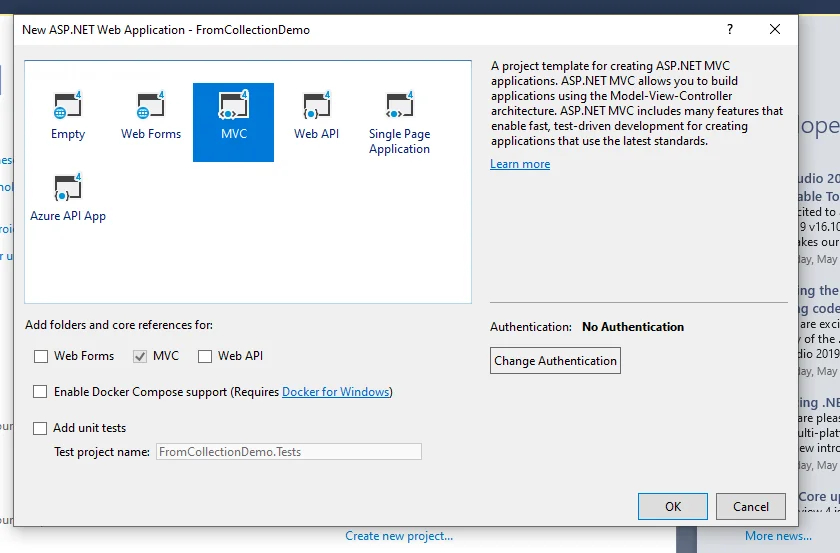The height and width of the screenshot is (553, 840).
Task: Click the dialog title FromCollectionDemo text
Action: [x=253, y=30]
